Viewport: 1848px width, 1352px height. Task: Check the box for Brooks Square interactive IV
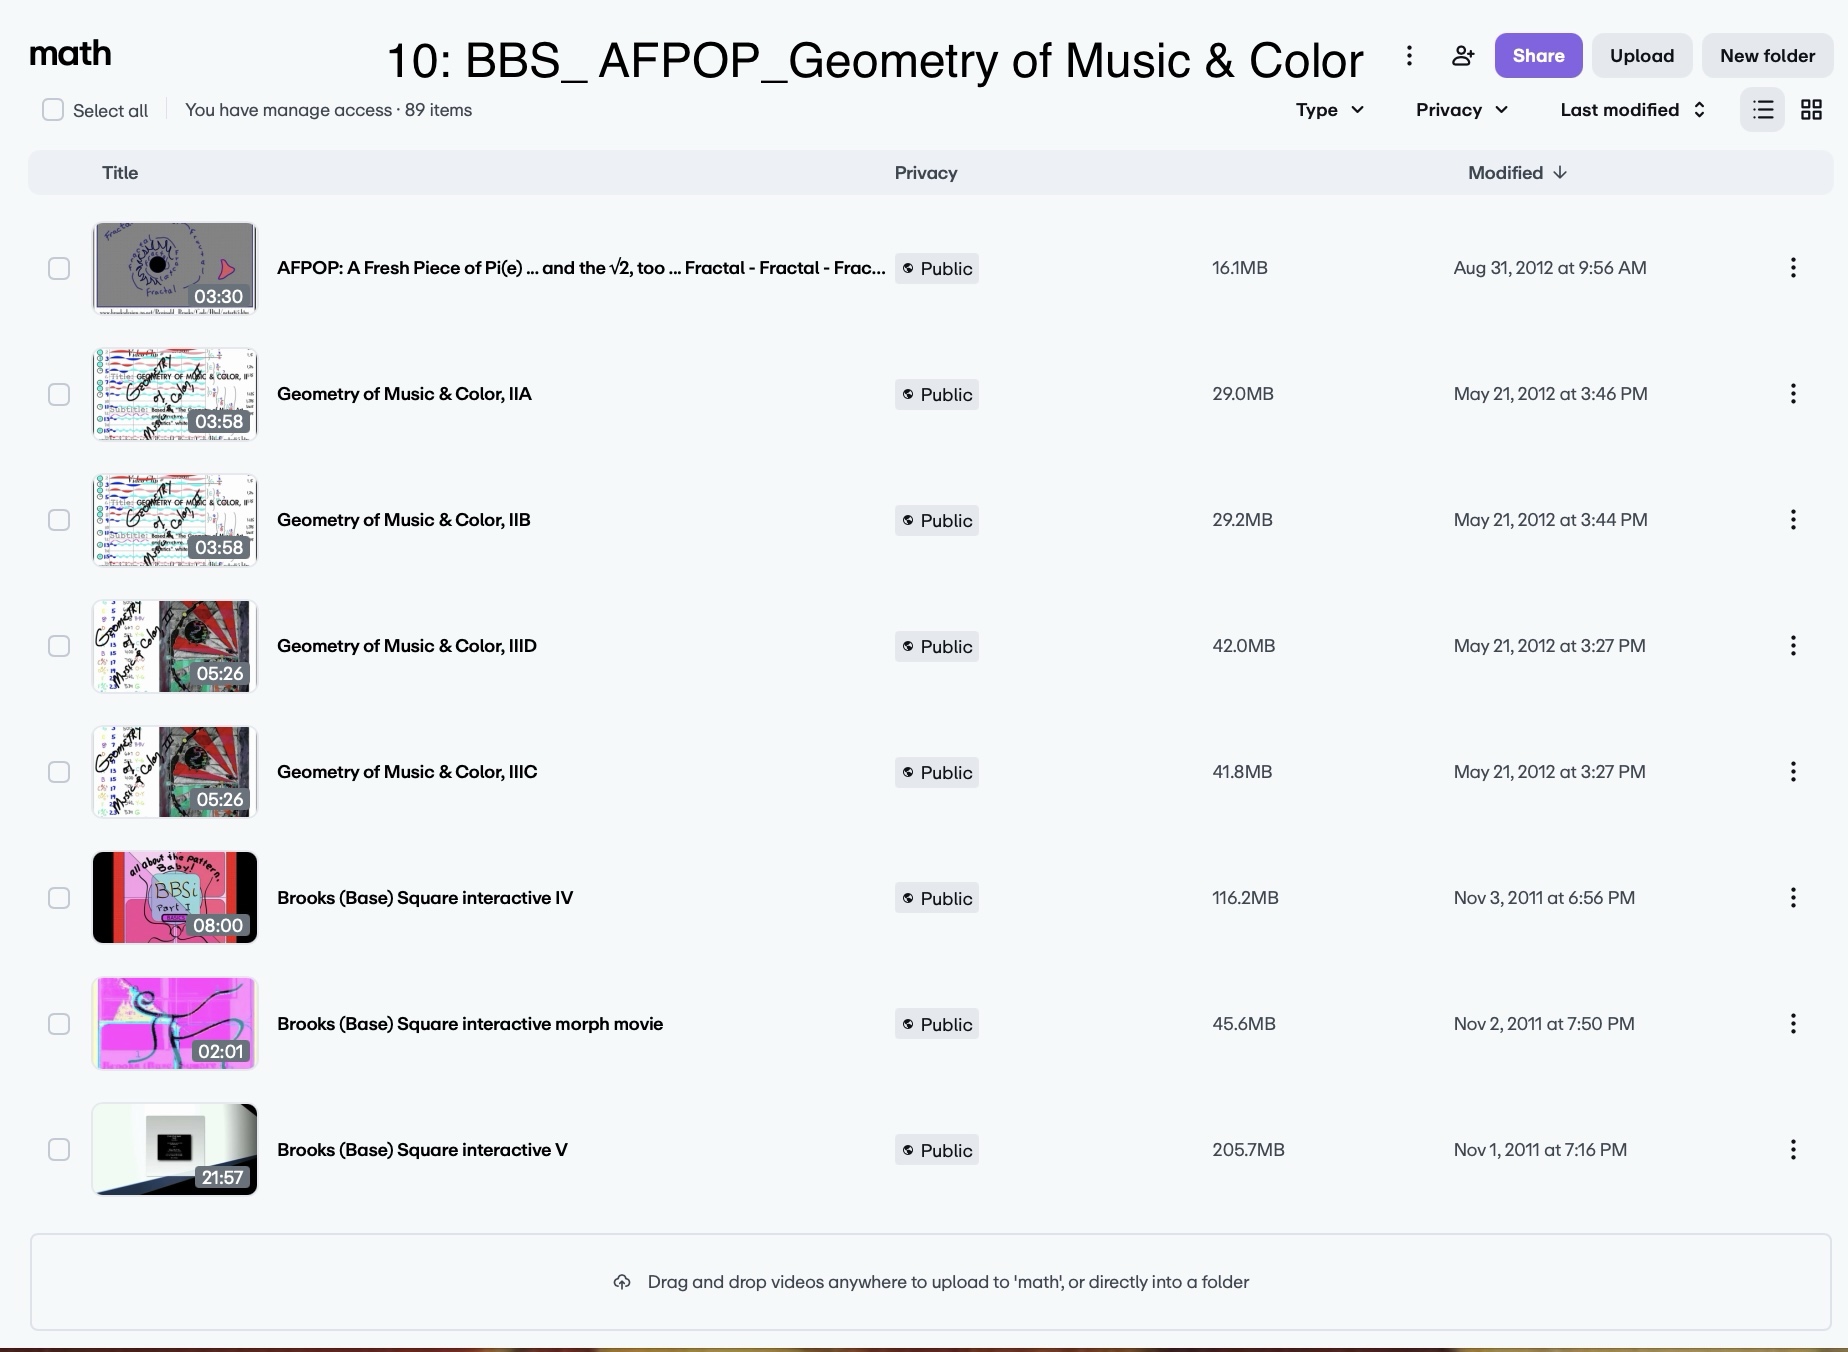(x=59, y=898)
